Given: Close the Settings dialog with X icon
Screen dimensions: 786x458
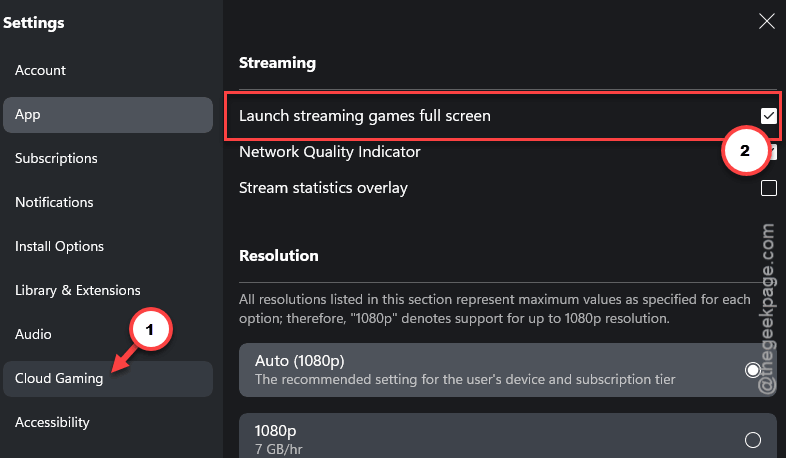Looking at the screenshot, I should (766, 22).
